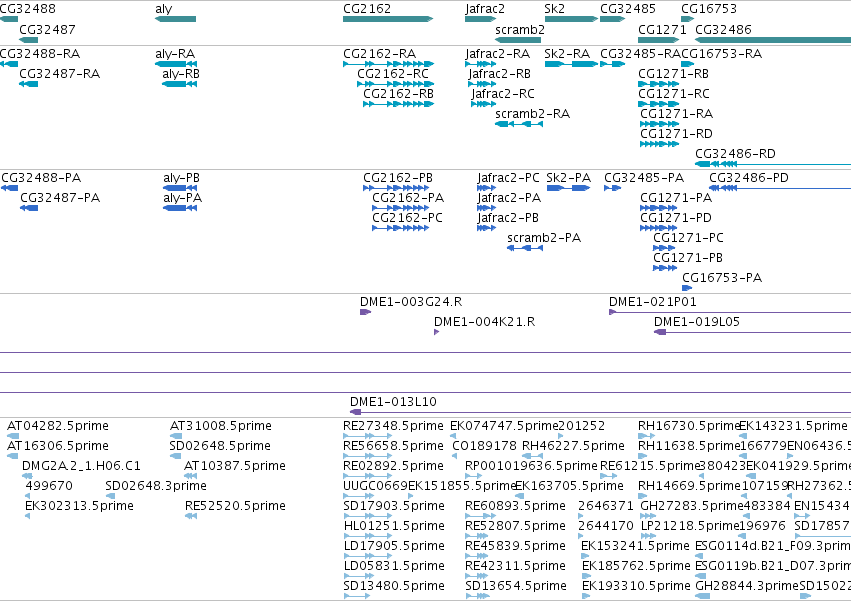Select the CG1271-RC transcript
851x601 pixels.
pos(659,104)
